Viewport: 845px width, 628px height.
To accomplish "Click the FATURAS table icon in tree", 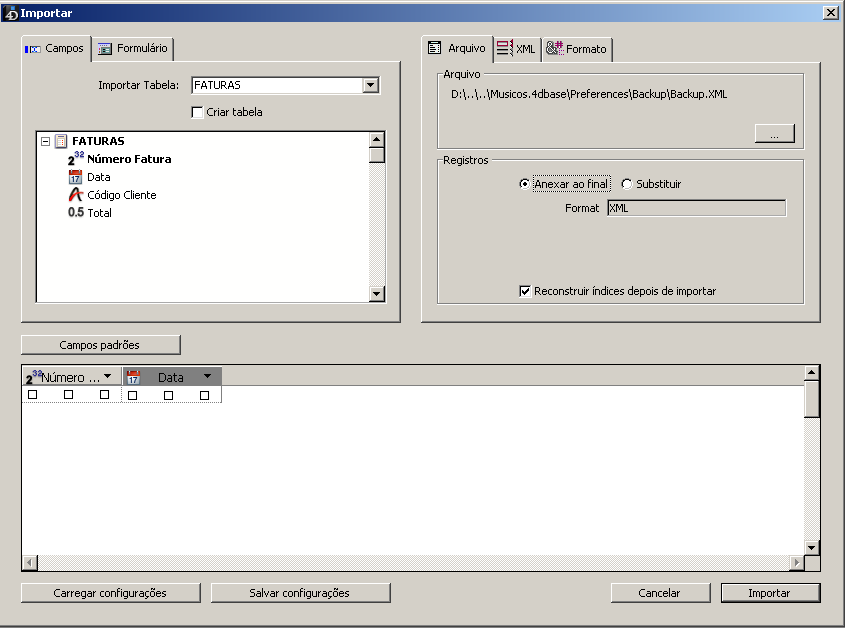I will tap(61, 141).
